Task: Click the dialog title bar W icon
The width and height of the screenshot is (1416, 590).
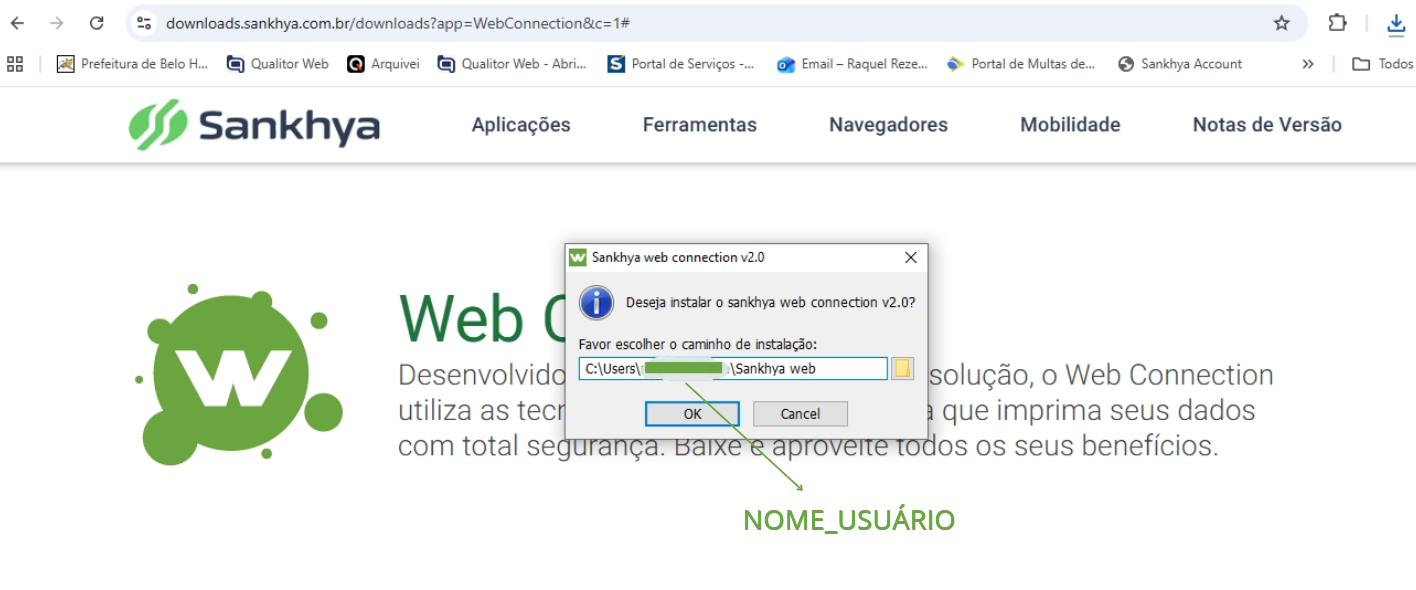Action: (x=578, y=257)
